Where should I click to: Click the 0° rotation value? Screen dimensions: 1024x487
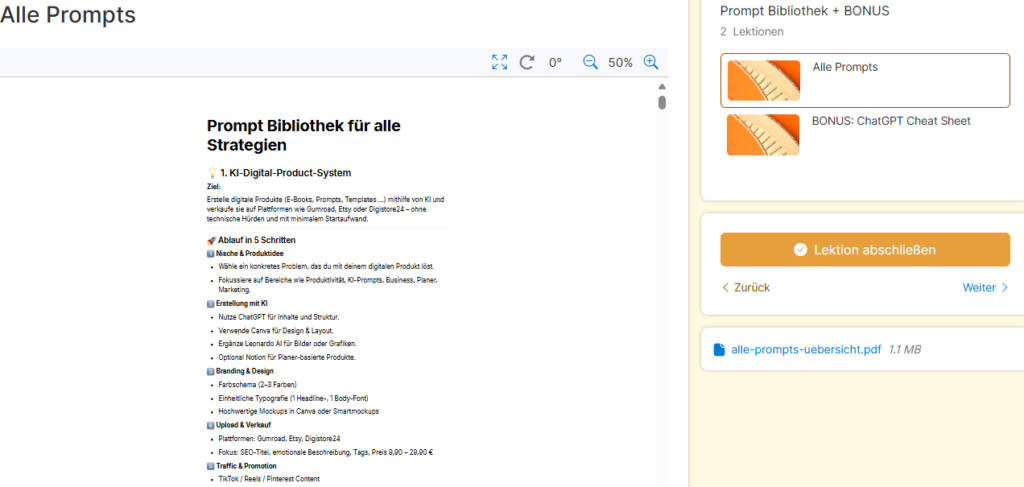(x=555, y=63)
